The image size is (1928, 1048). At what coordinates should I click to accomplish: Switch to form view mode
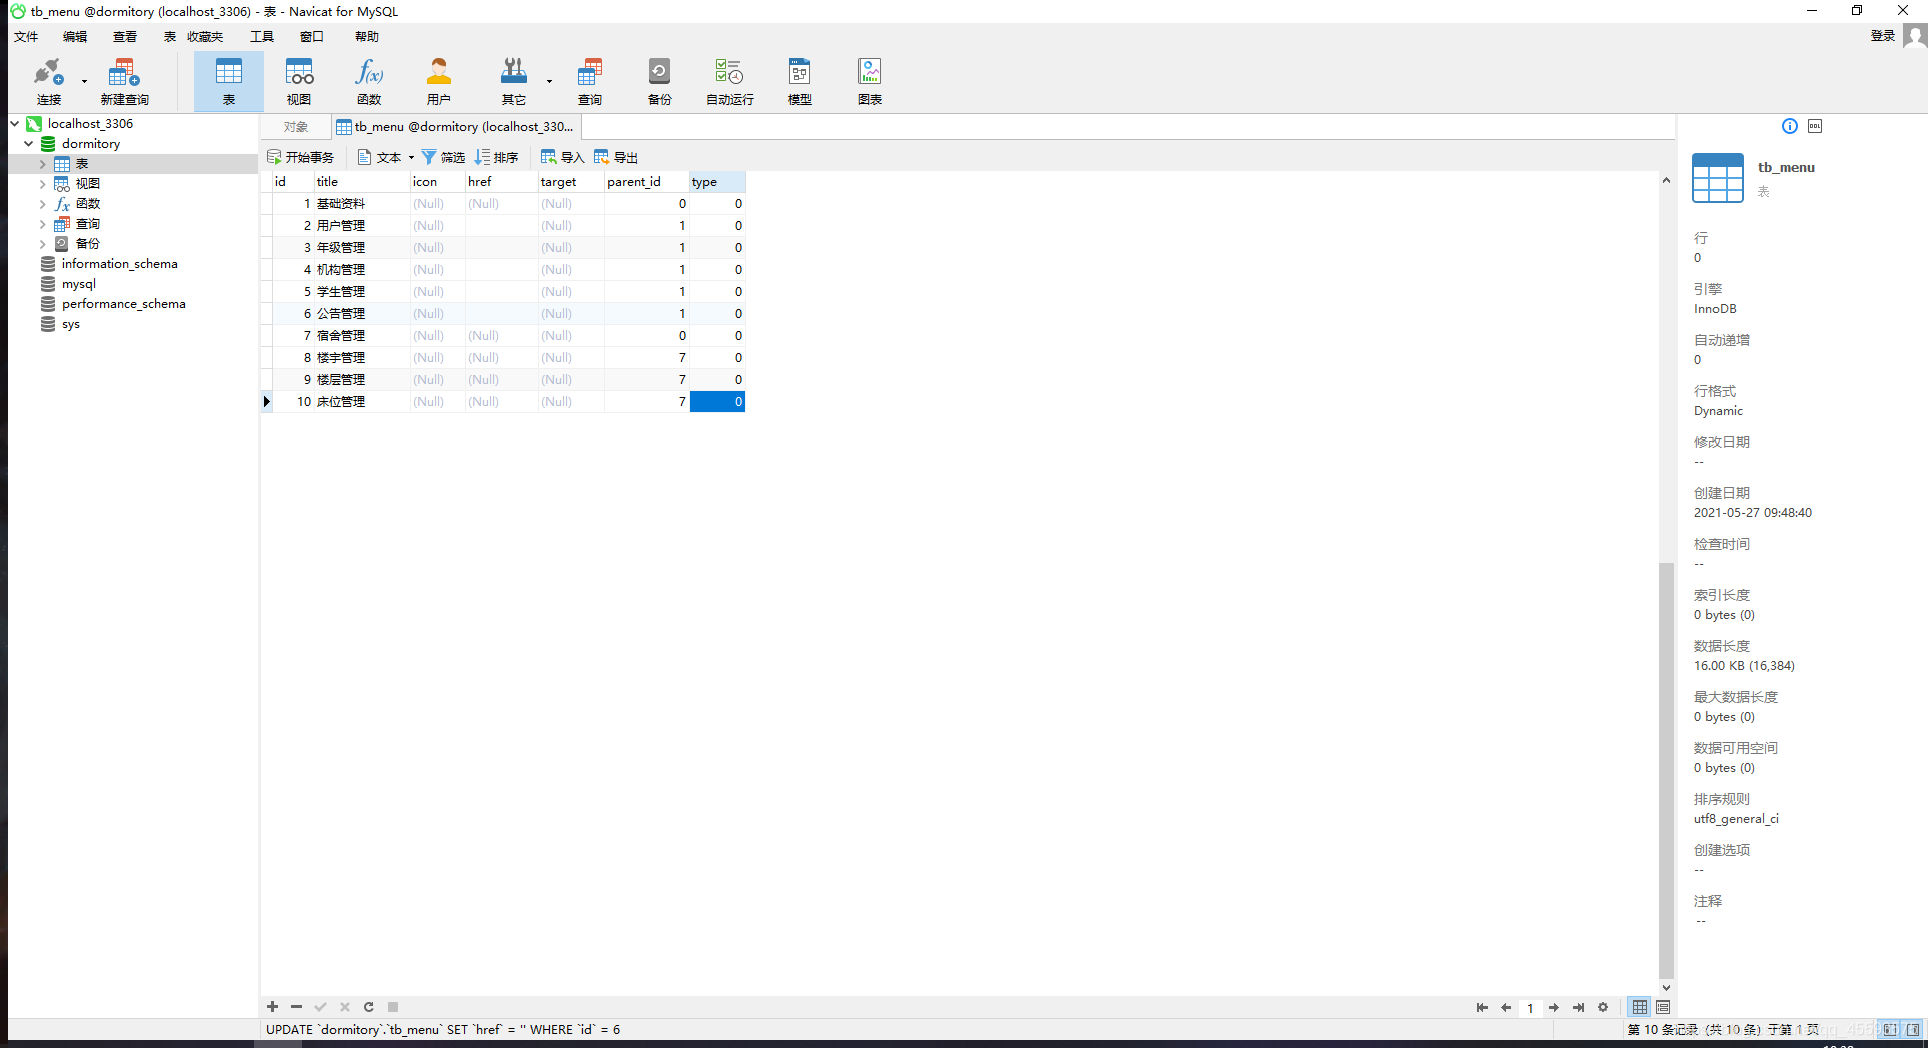pos(1663,1007)
